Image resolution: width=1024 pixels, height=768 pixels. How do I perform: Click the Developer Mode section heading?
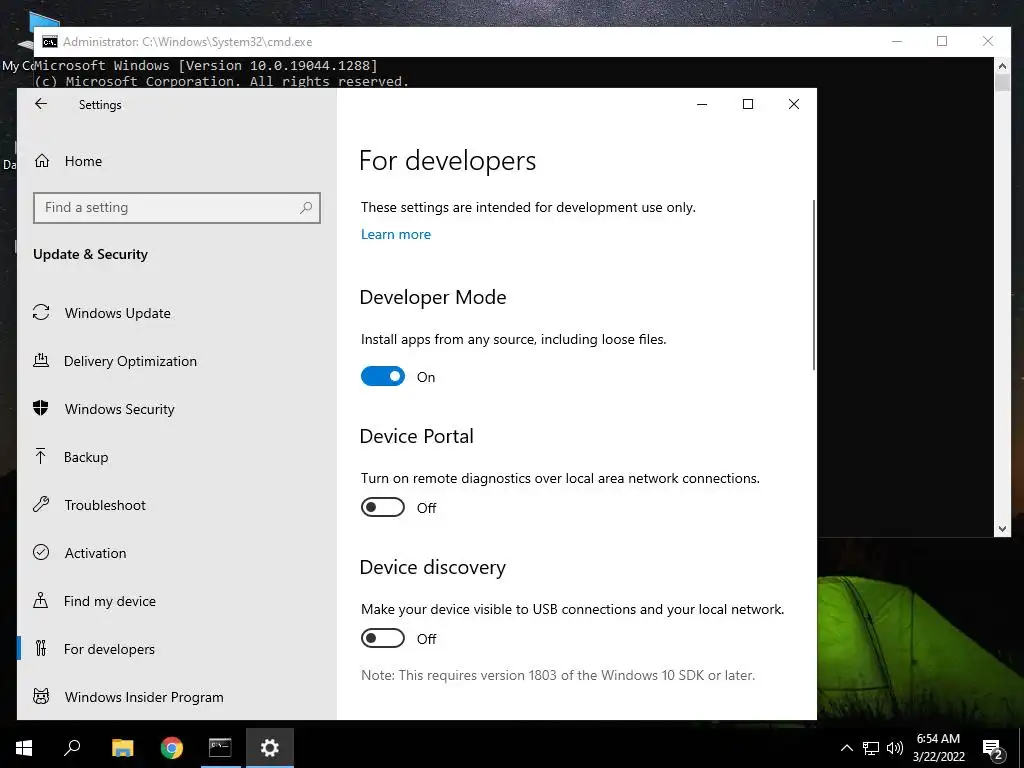click(x=433, y=297)
